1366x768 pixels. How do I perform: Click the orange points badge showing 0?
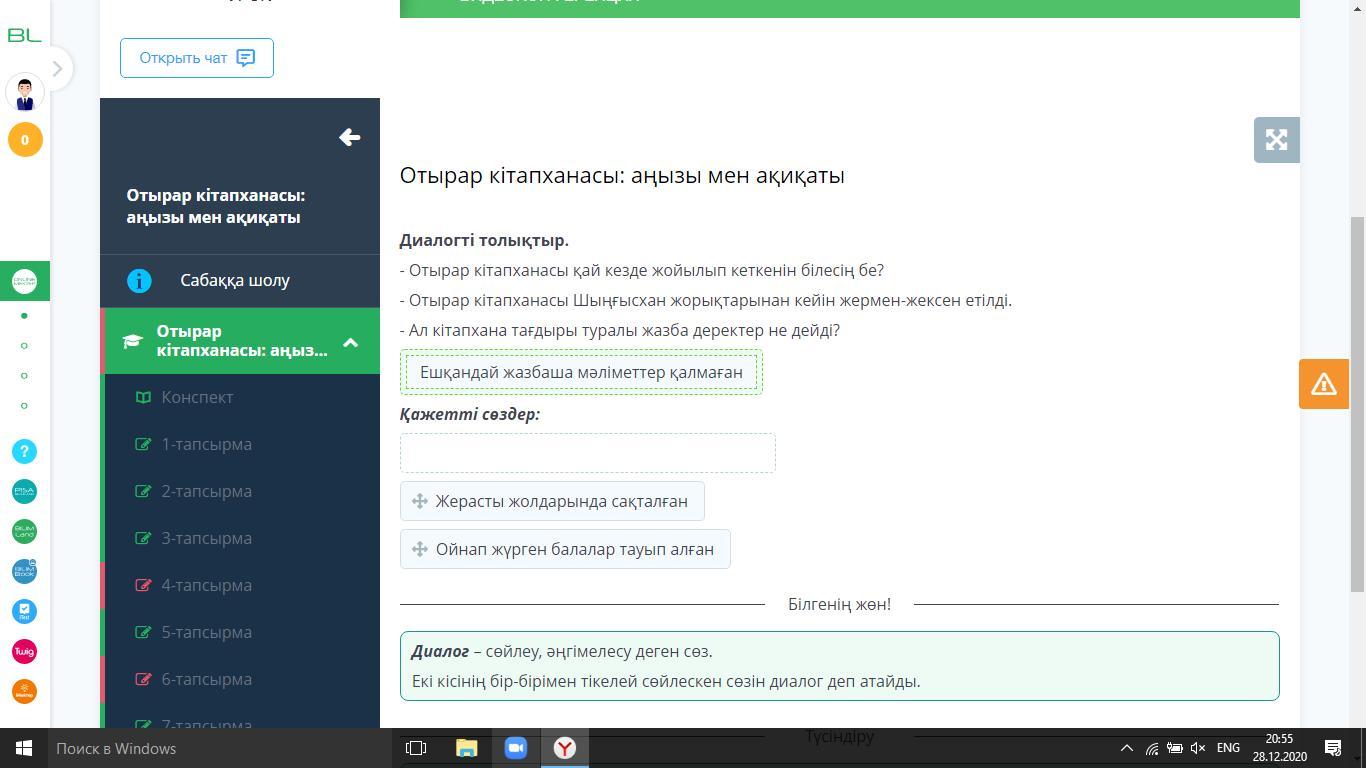25,140
